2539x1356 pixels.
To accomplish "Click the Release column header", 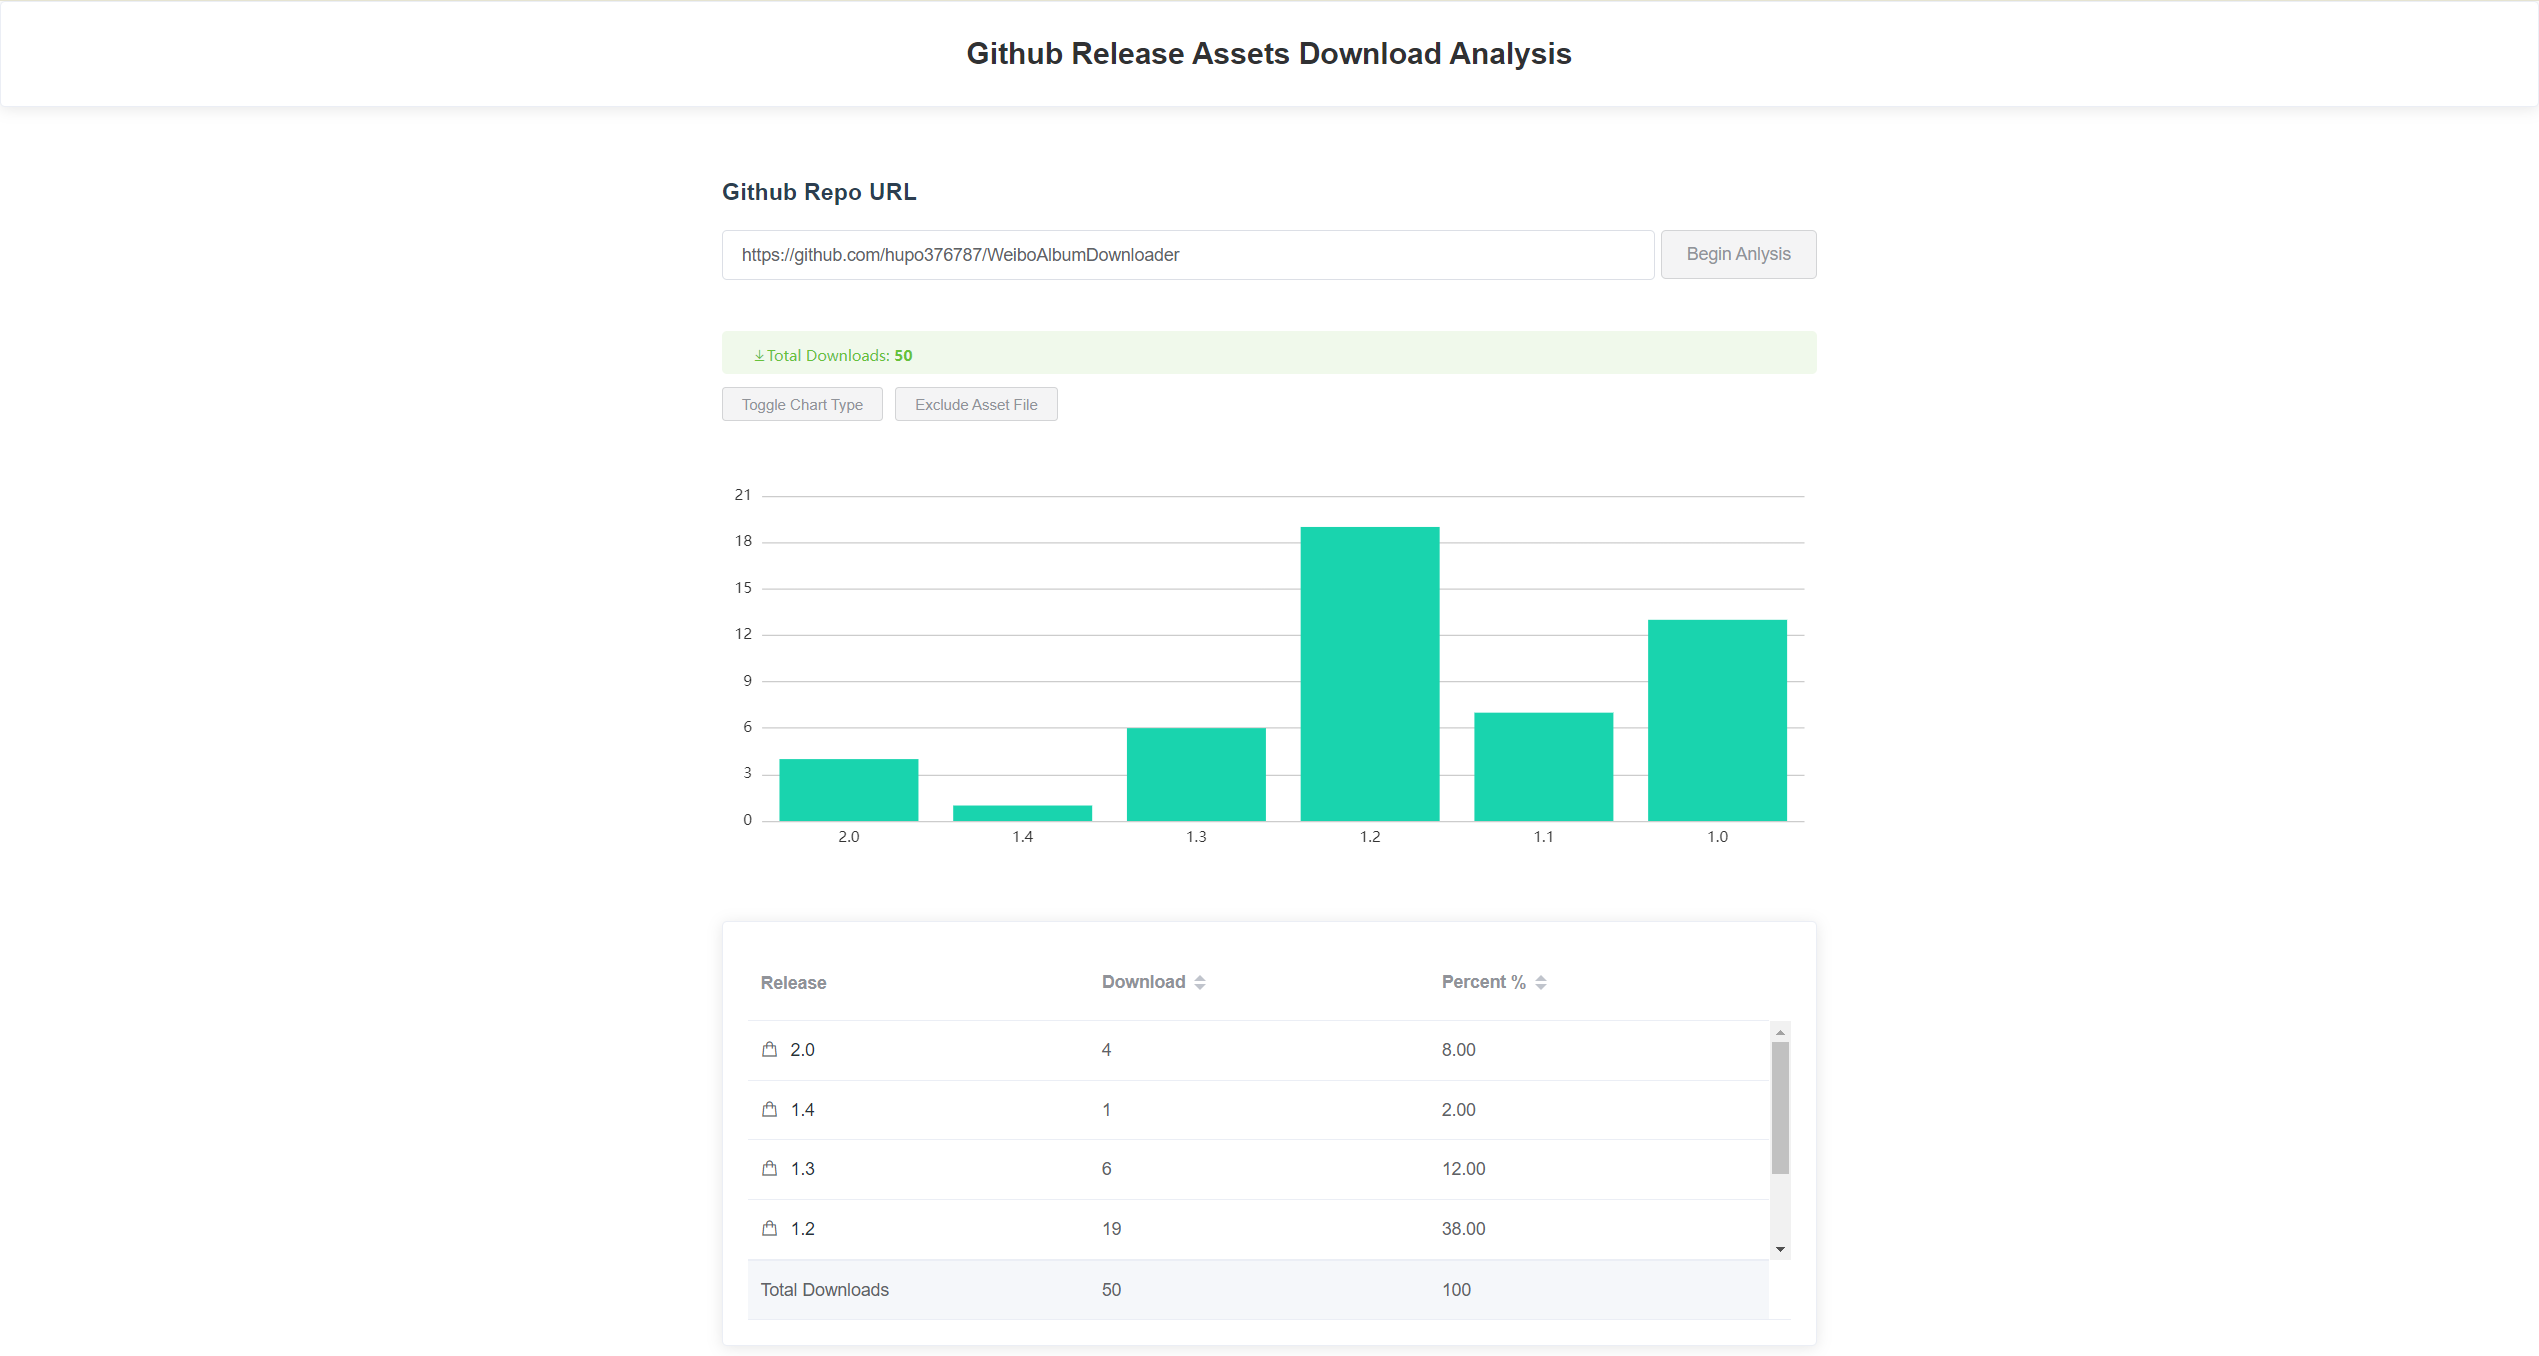I will [x=793, y=983].
